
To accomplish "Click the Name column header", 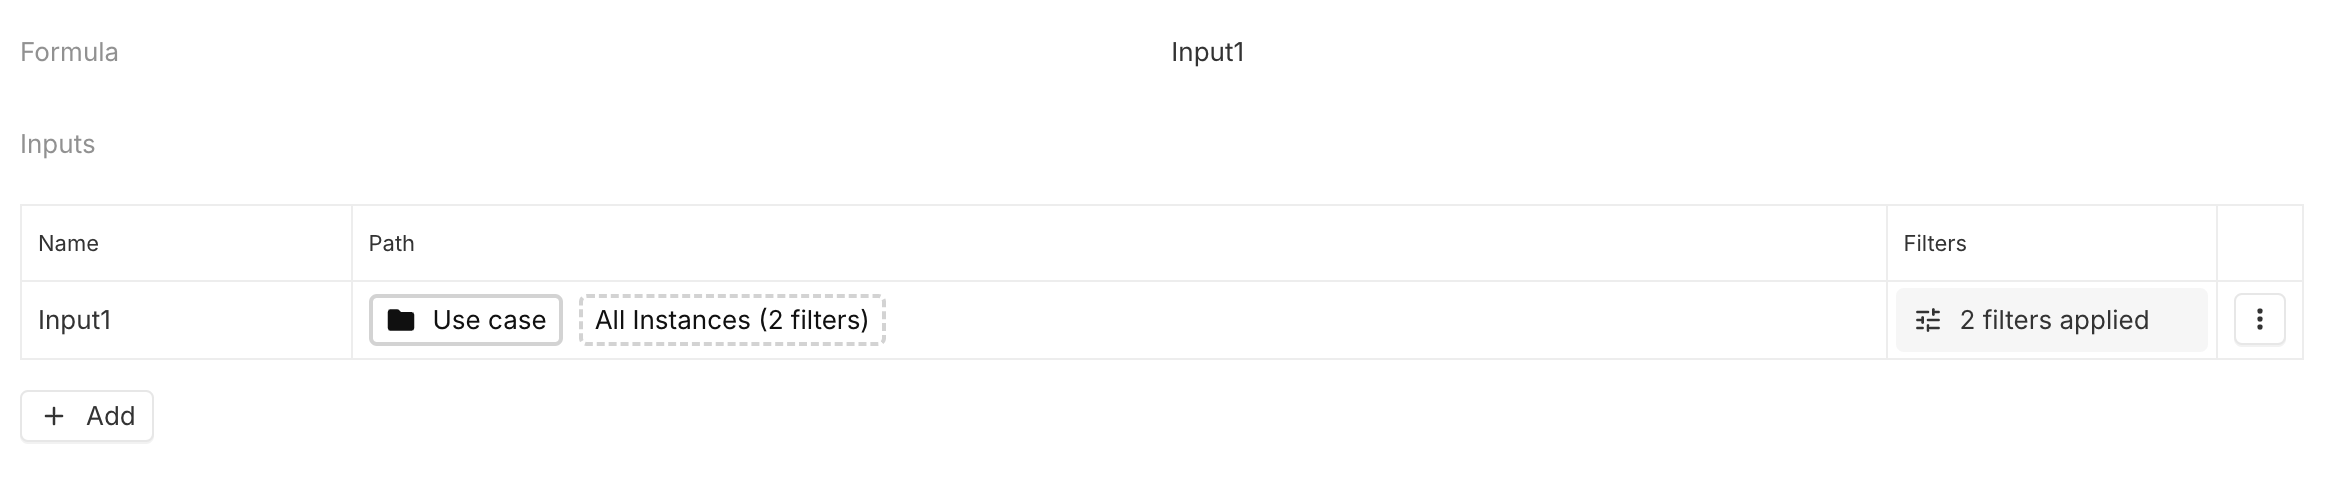I will click(x=68, y=243).
